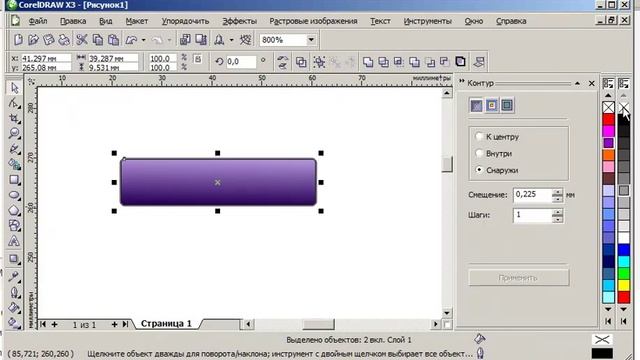The height and width of the screenshot is (360, 640).
Task: Open the 'Инструменты' menu
Action: pos(427,21)
